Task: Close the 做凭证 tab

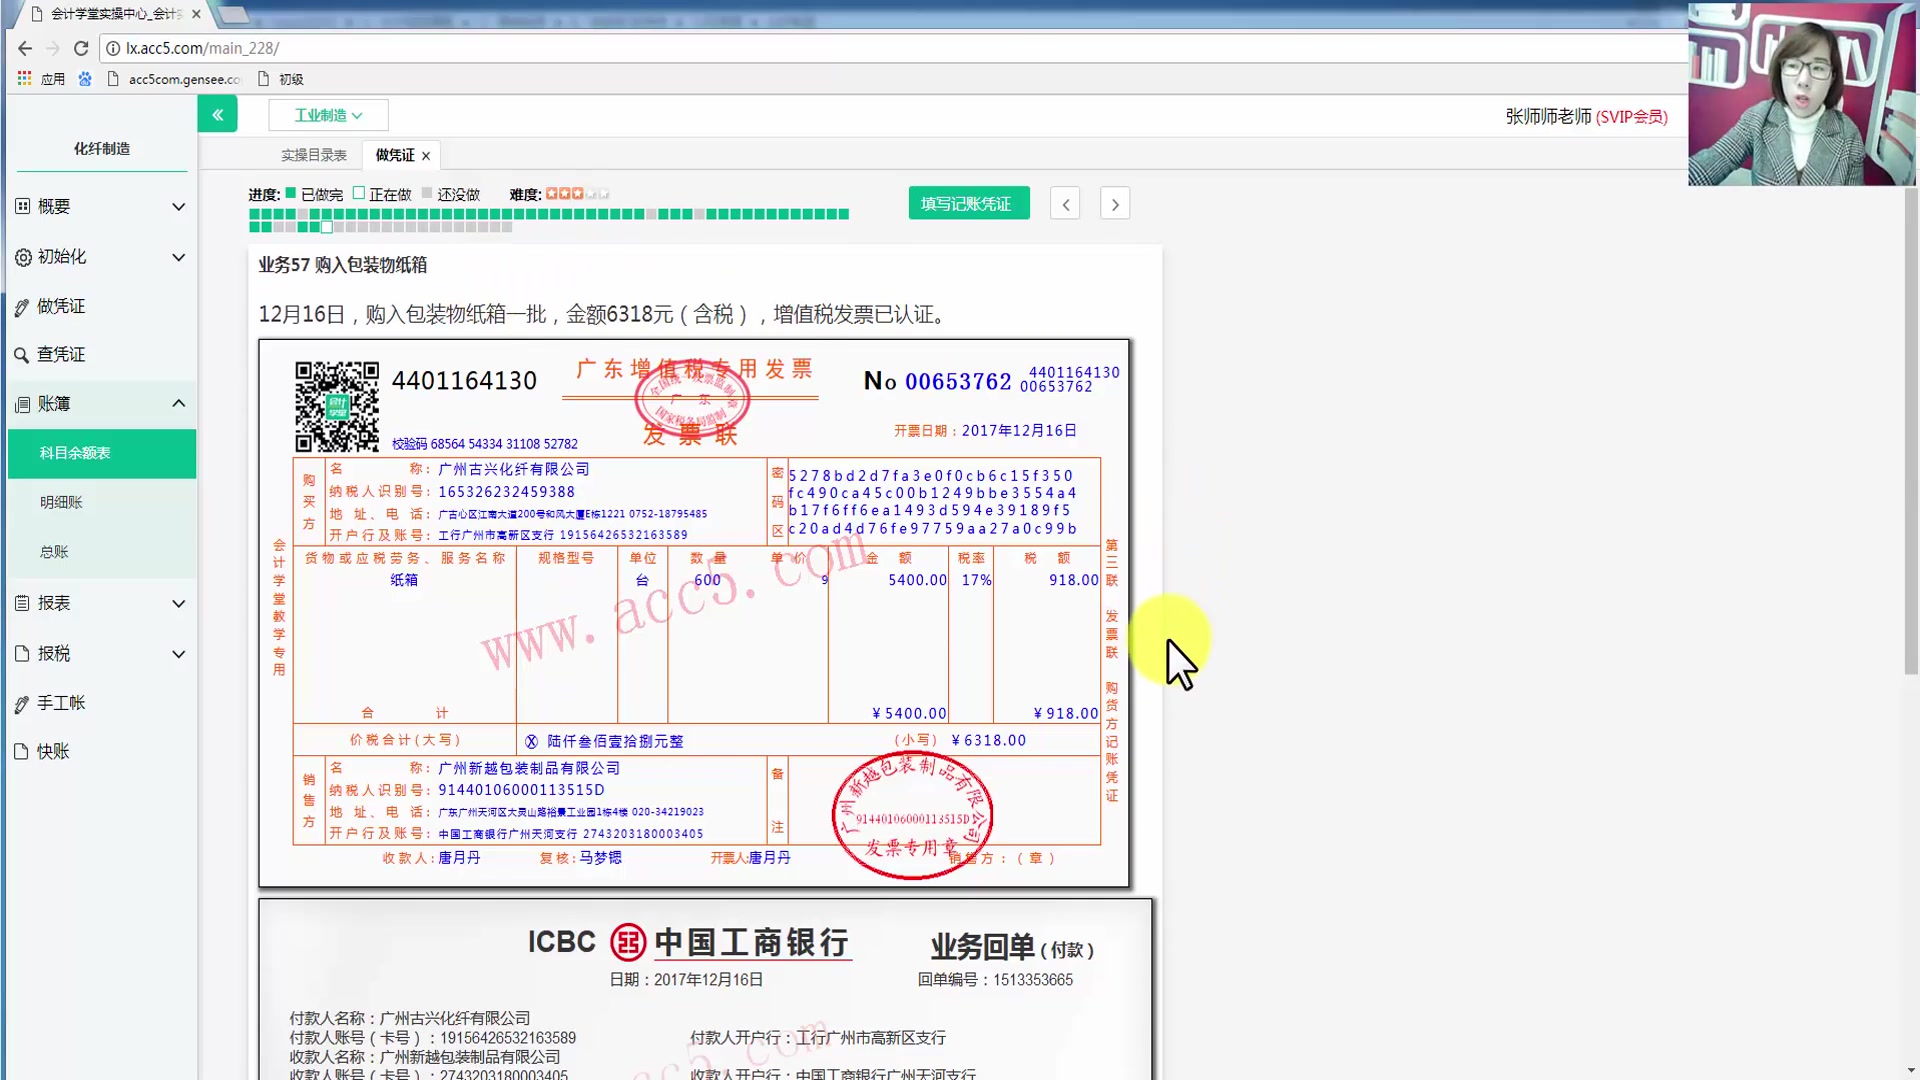Action: [x=426, y=156]
